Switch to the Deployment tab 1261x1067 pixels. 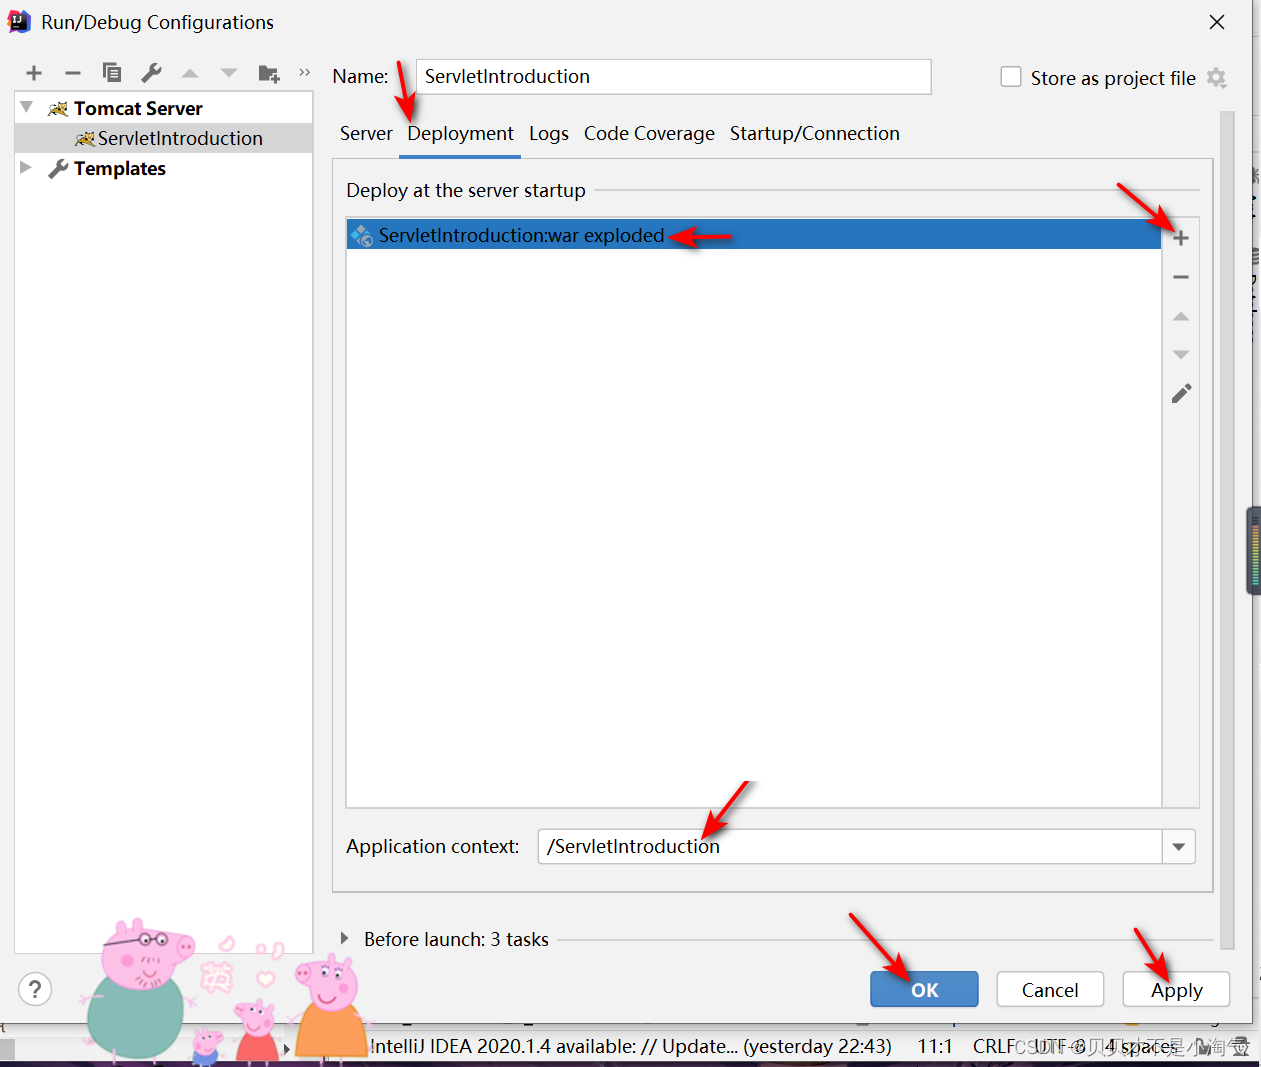pyautogui.click(x=460, y=133)
